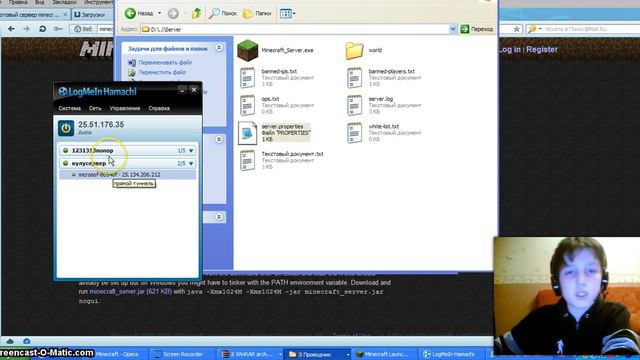Viewport: 640px width, 360px height.
Task: Open the minecraft_server.jar download link
Action: (x=131, y=291)
